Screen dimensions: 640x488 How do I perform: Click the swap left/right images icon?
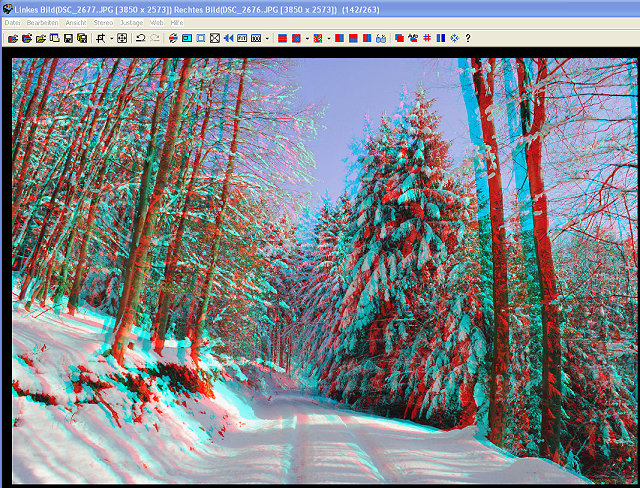[173, 38]
